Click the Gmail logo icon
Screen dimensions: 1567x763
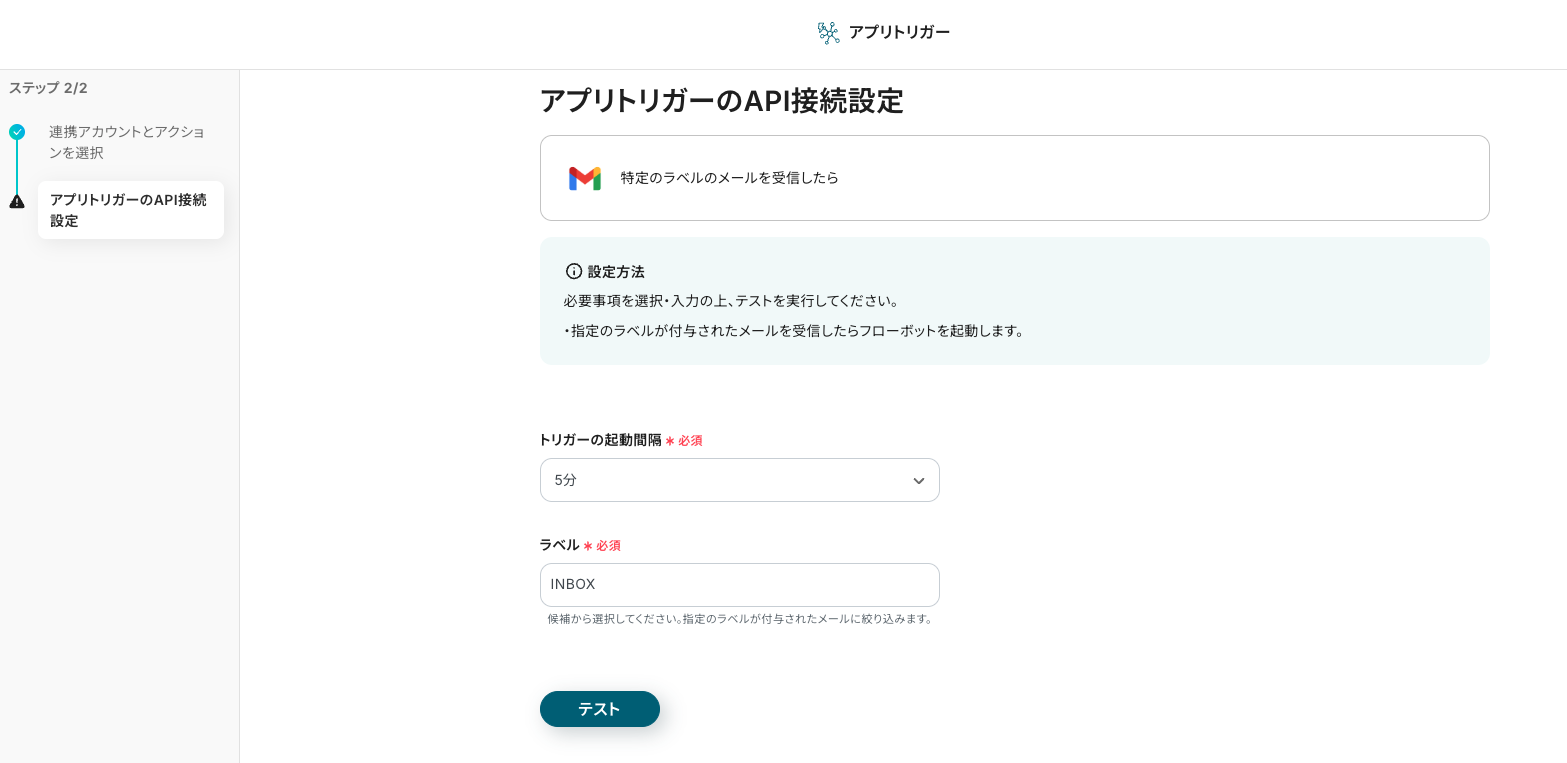(x=585, y=178)
